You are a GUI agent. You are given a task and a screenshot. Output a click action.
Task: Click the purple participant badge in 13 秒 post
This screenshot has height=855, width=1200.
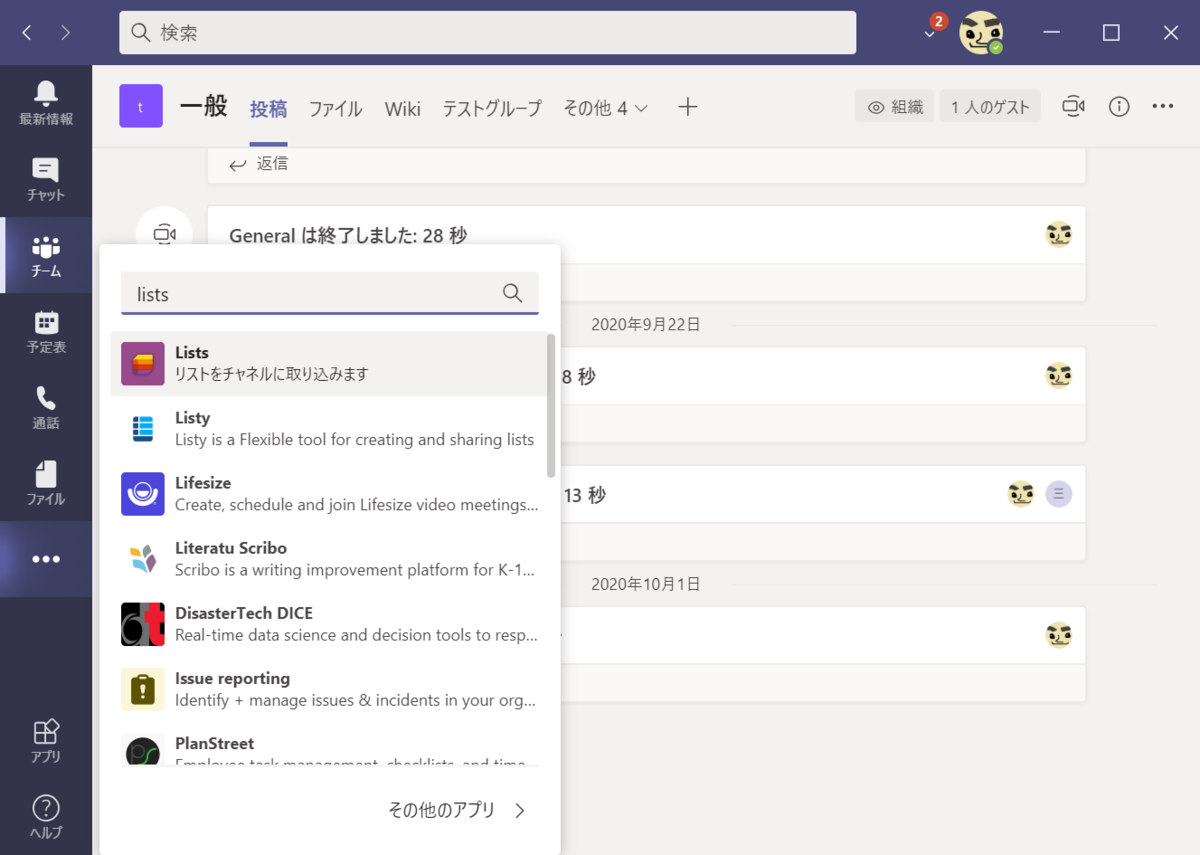tap(1059, 494)
